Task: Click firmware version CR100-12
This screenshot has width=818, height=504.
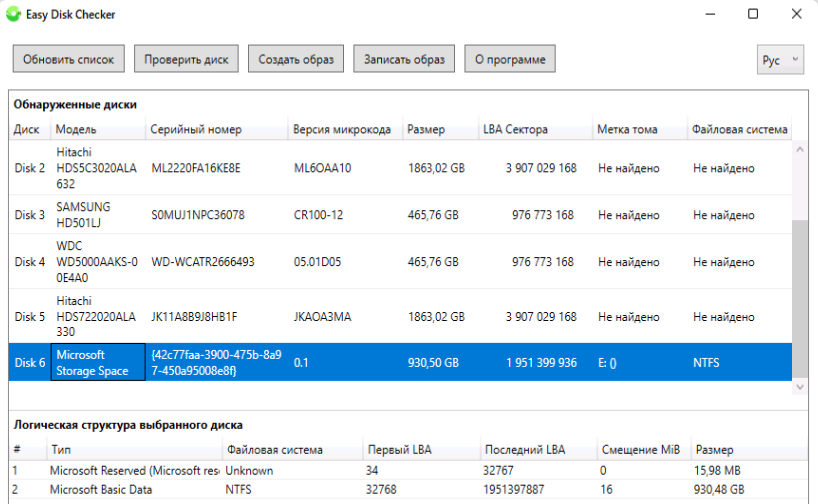Action: pyautogui.click(x=318, y=214)
